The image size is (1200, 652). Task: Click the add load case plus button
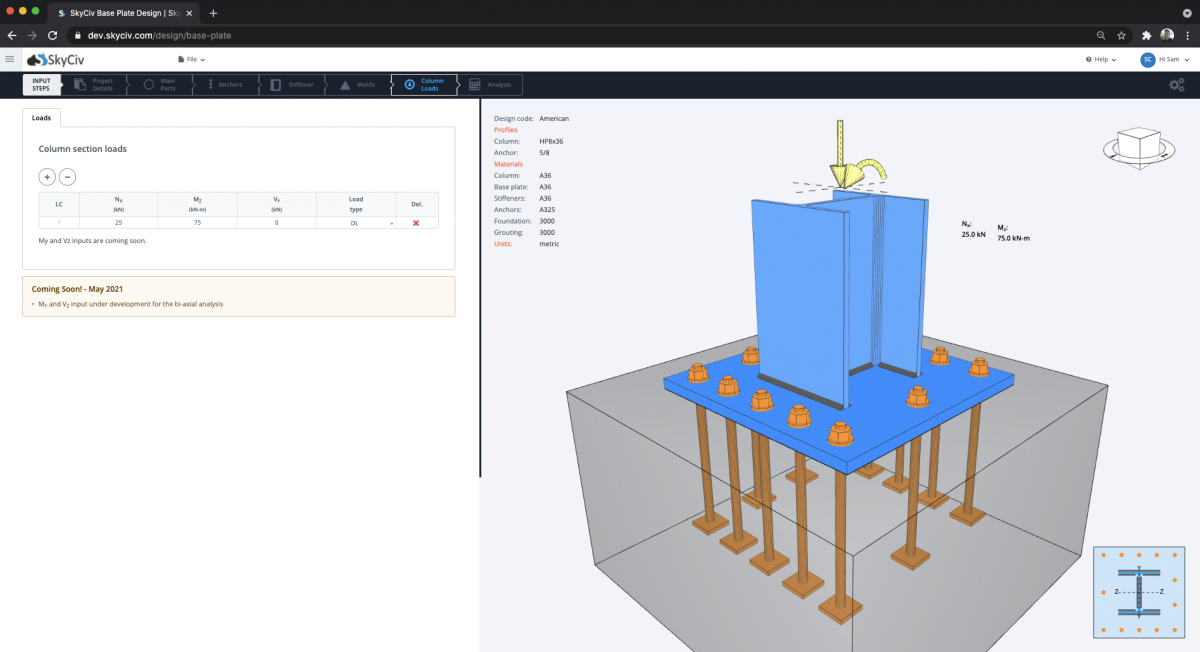click(x=47, y=177)
